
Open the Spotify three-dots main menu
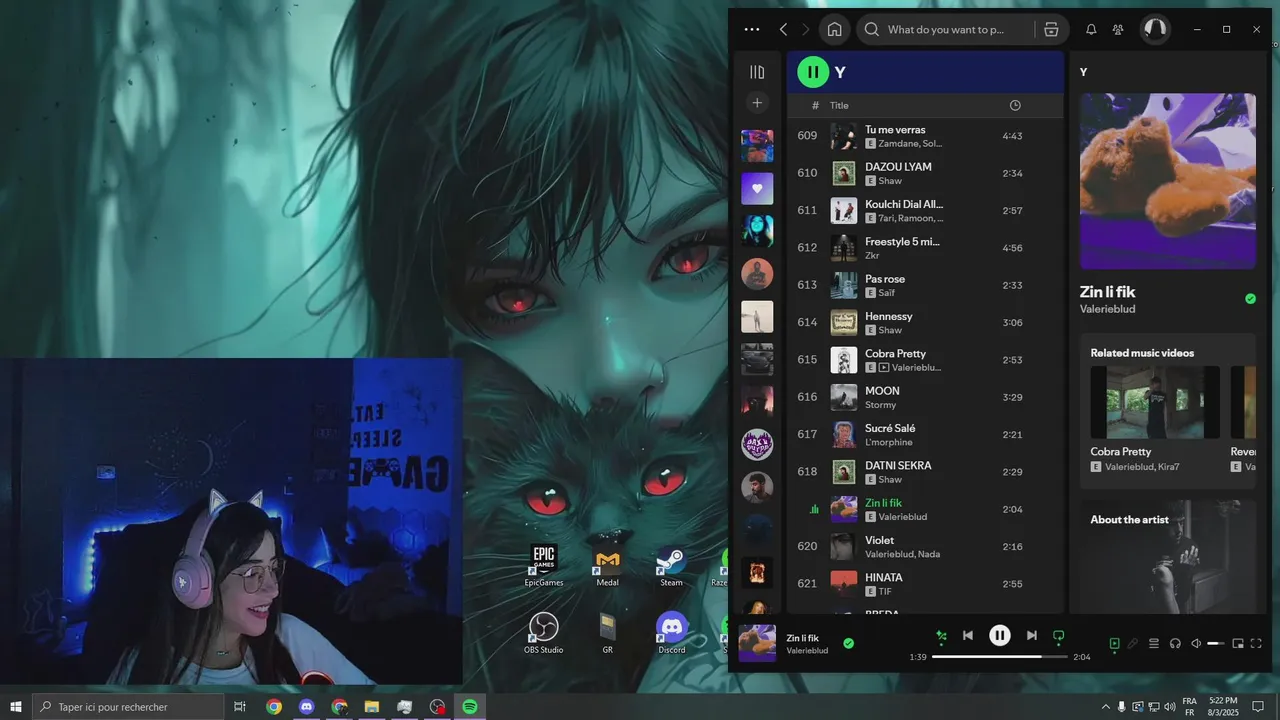pos(752,30)
